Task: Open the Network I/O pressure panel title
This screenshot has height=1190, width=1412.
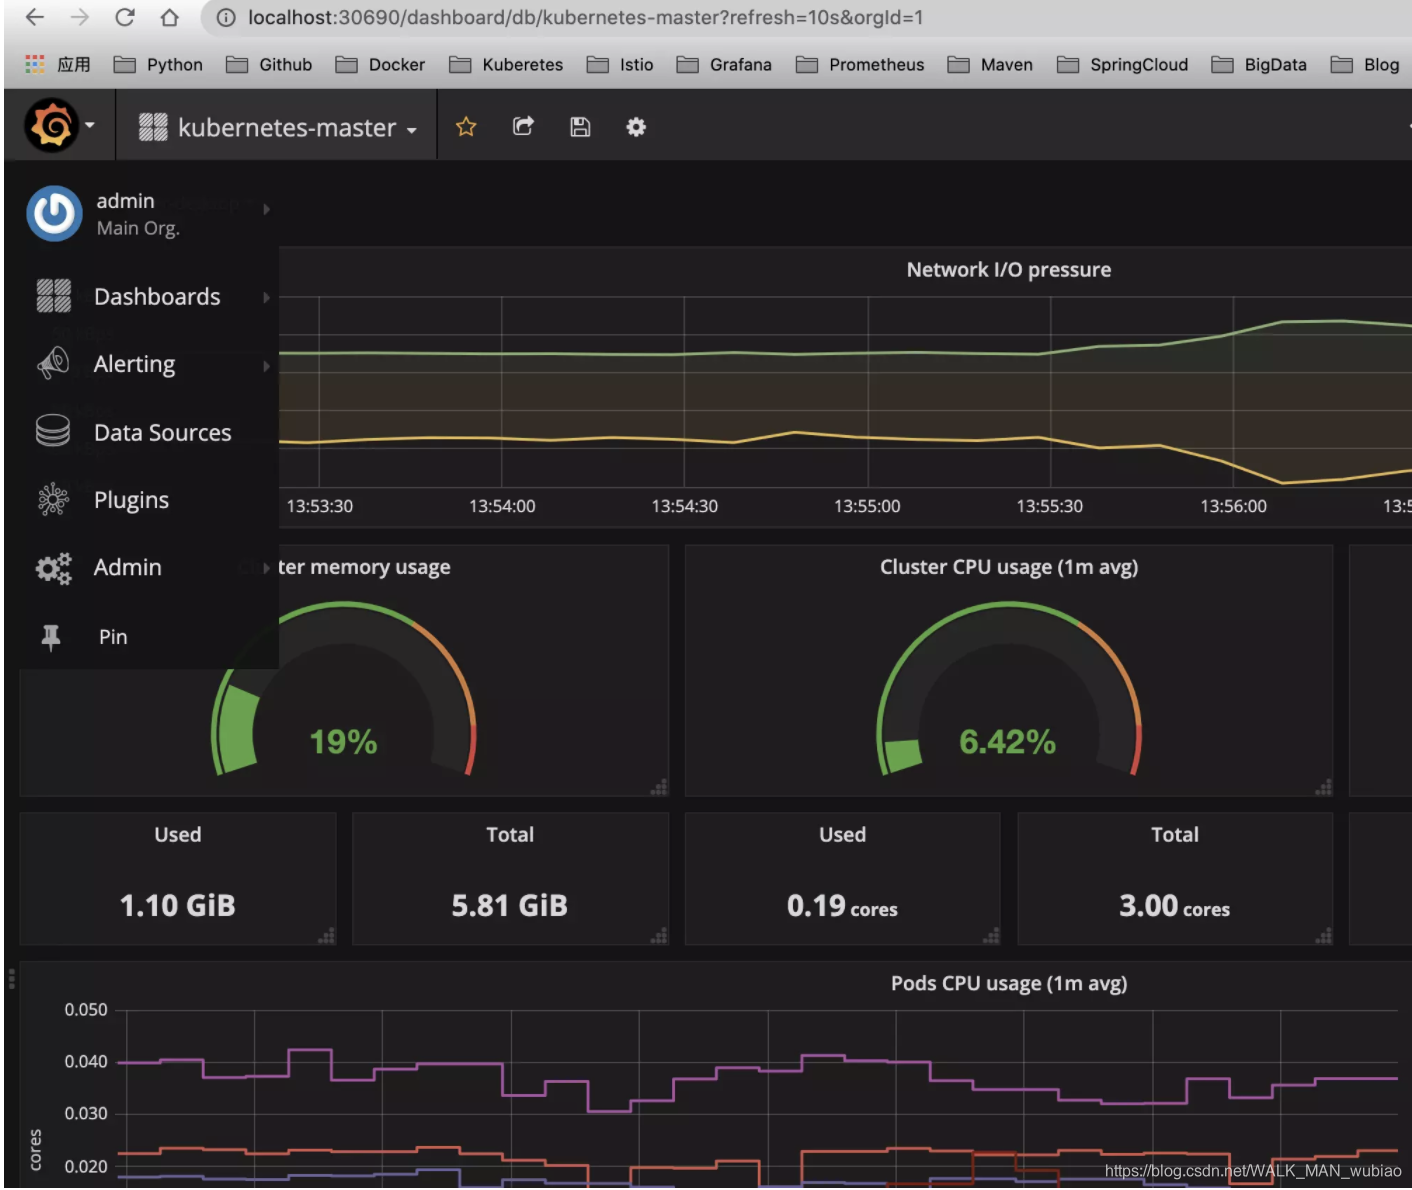Action: [1008, 269]
